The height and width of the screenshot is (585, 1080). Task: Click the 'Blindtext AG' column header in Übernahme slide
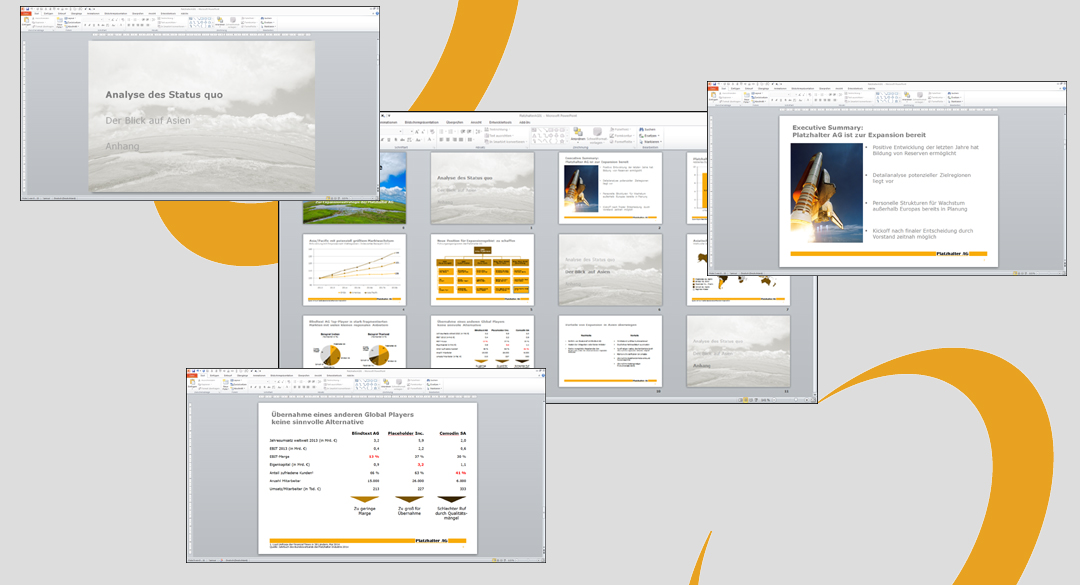(x=366, y=433)
